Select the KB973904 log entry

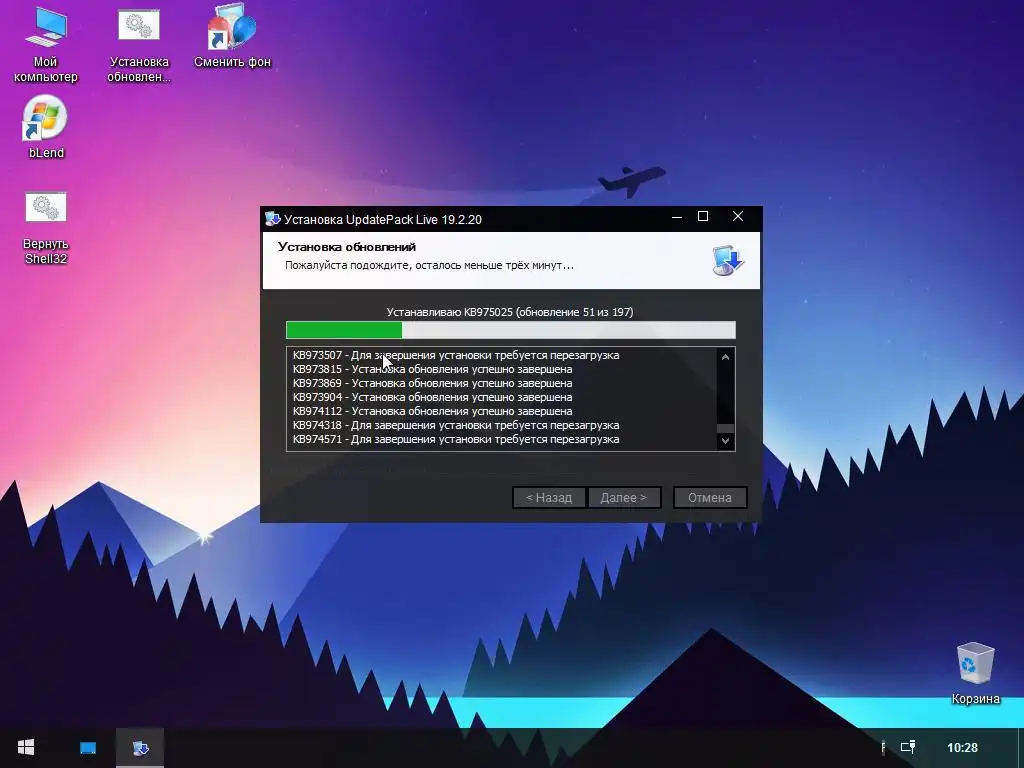[x=432, y=397]
